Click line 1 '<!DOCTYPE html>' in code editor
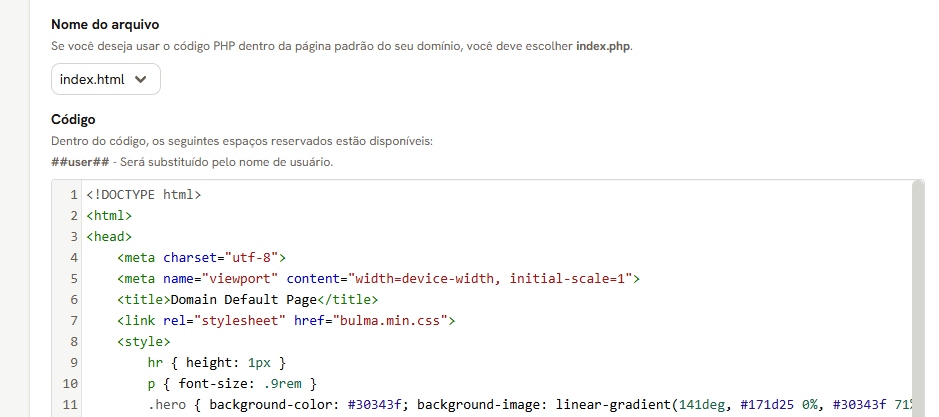The height and width of the screenshot is (417, 939). click(x=144, y=195)
